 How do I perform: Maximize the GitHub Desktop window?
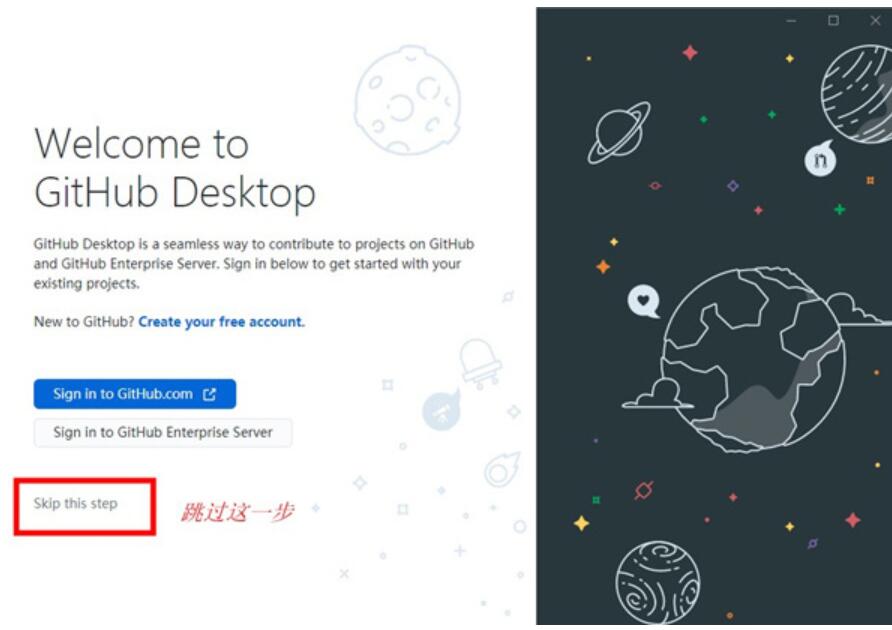(x=833, y=21)
